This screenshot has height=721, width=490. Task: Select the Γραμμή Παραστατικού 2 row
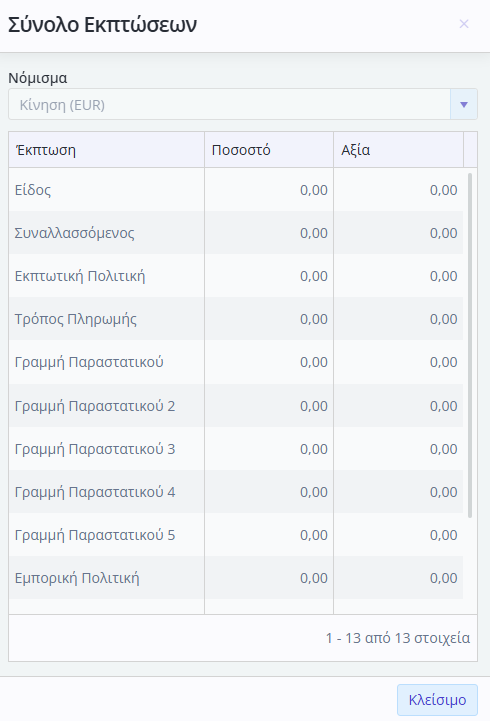point(236,406)
